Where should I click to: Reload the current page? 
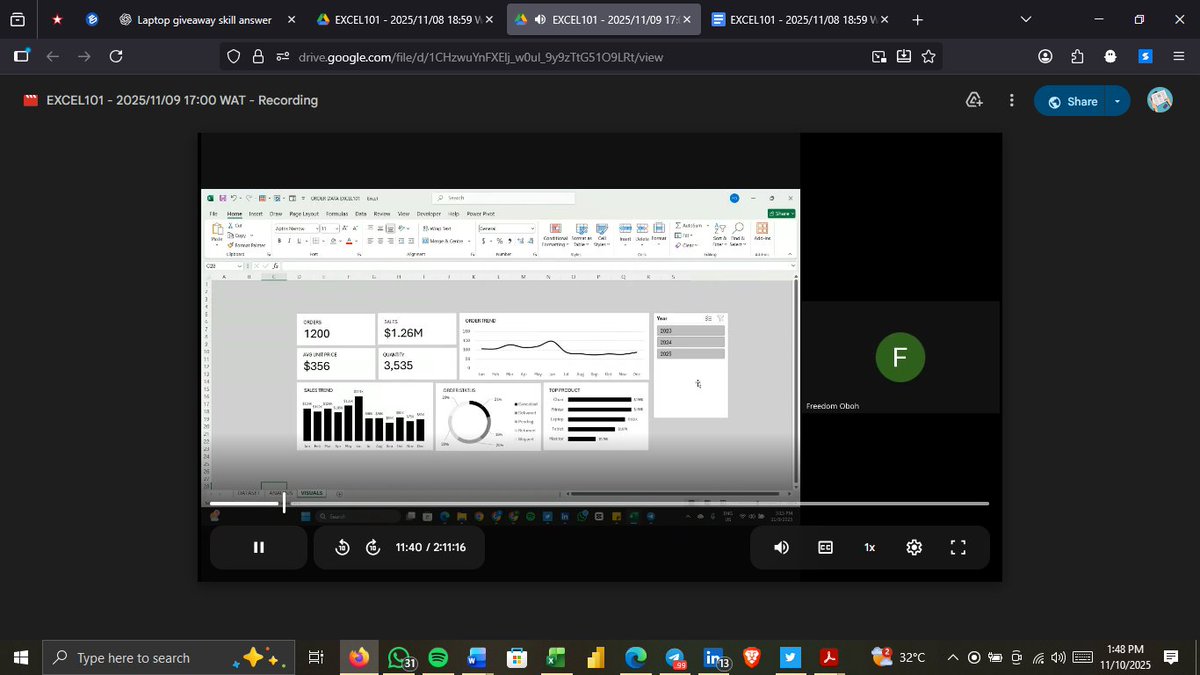tap(115, 57)
